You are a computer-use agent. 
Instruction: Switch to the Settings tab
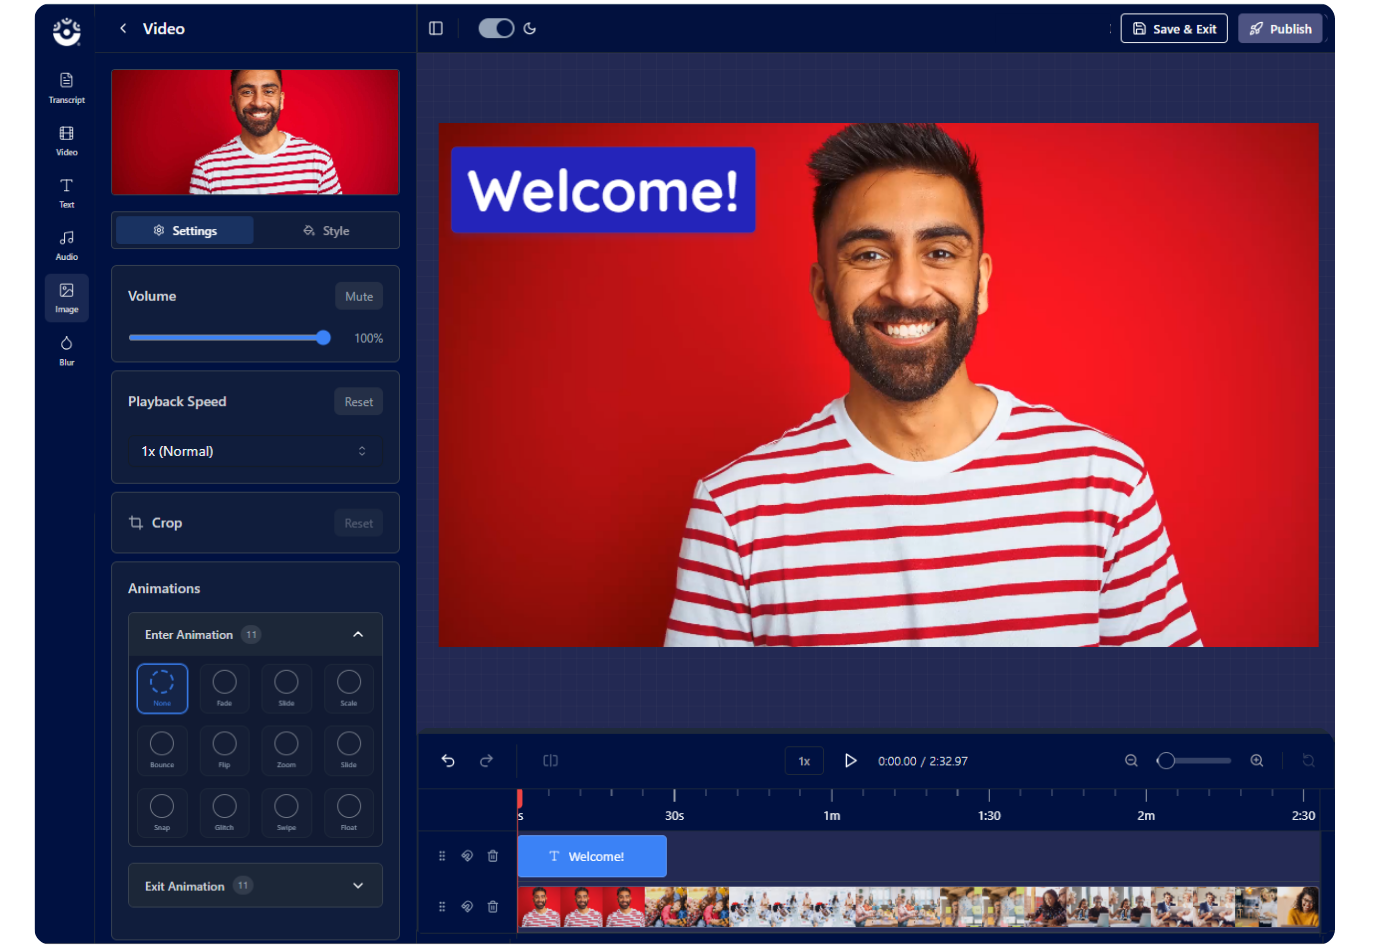click(x=185, y=231)
